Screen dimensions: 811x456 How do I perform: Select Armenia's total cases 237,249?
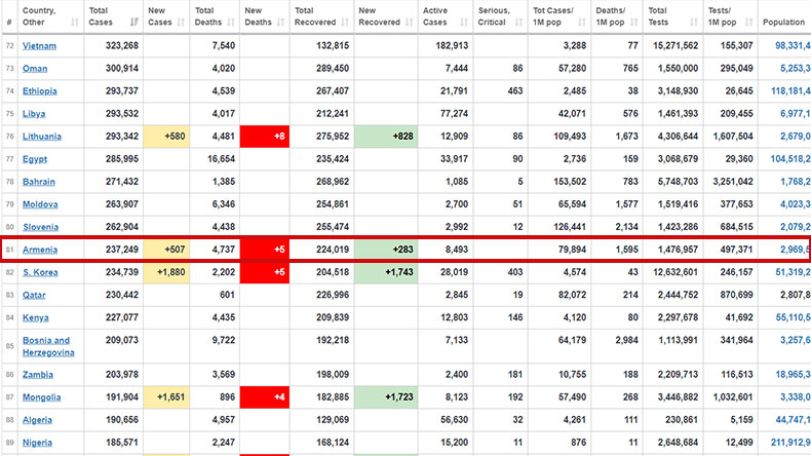122,250
